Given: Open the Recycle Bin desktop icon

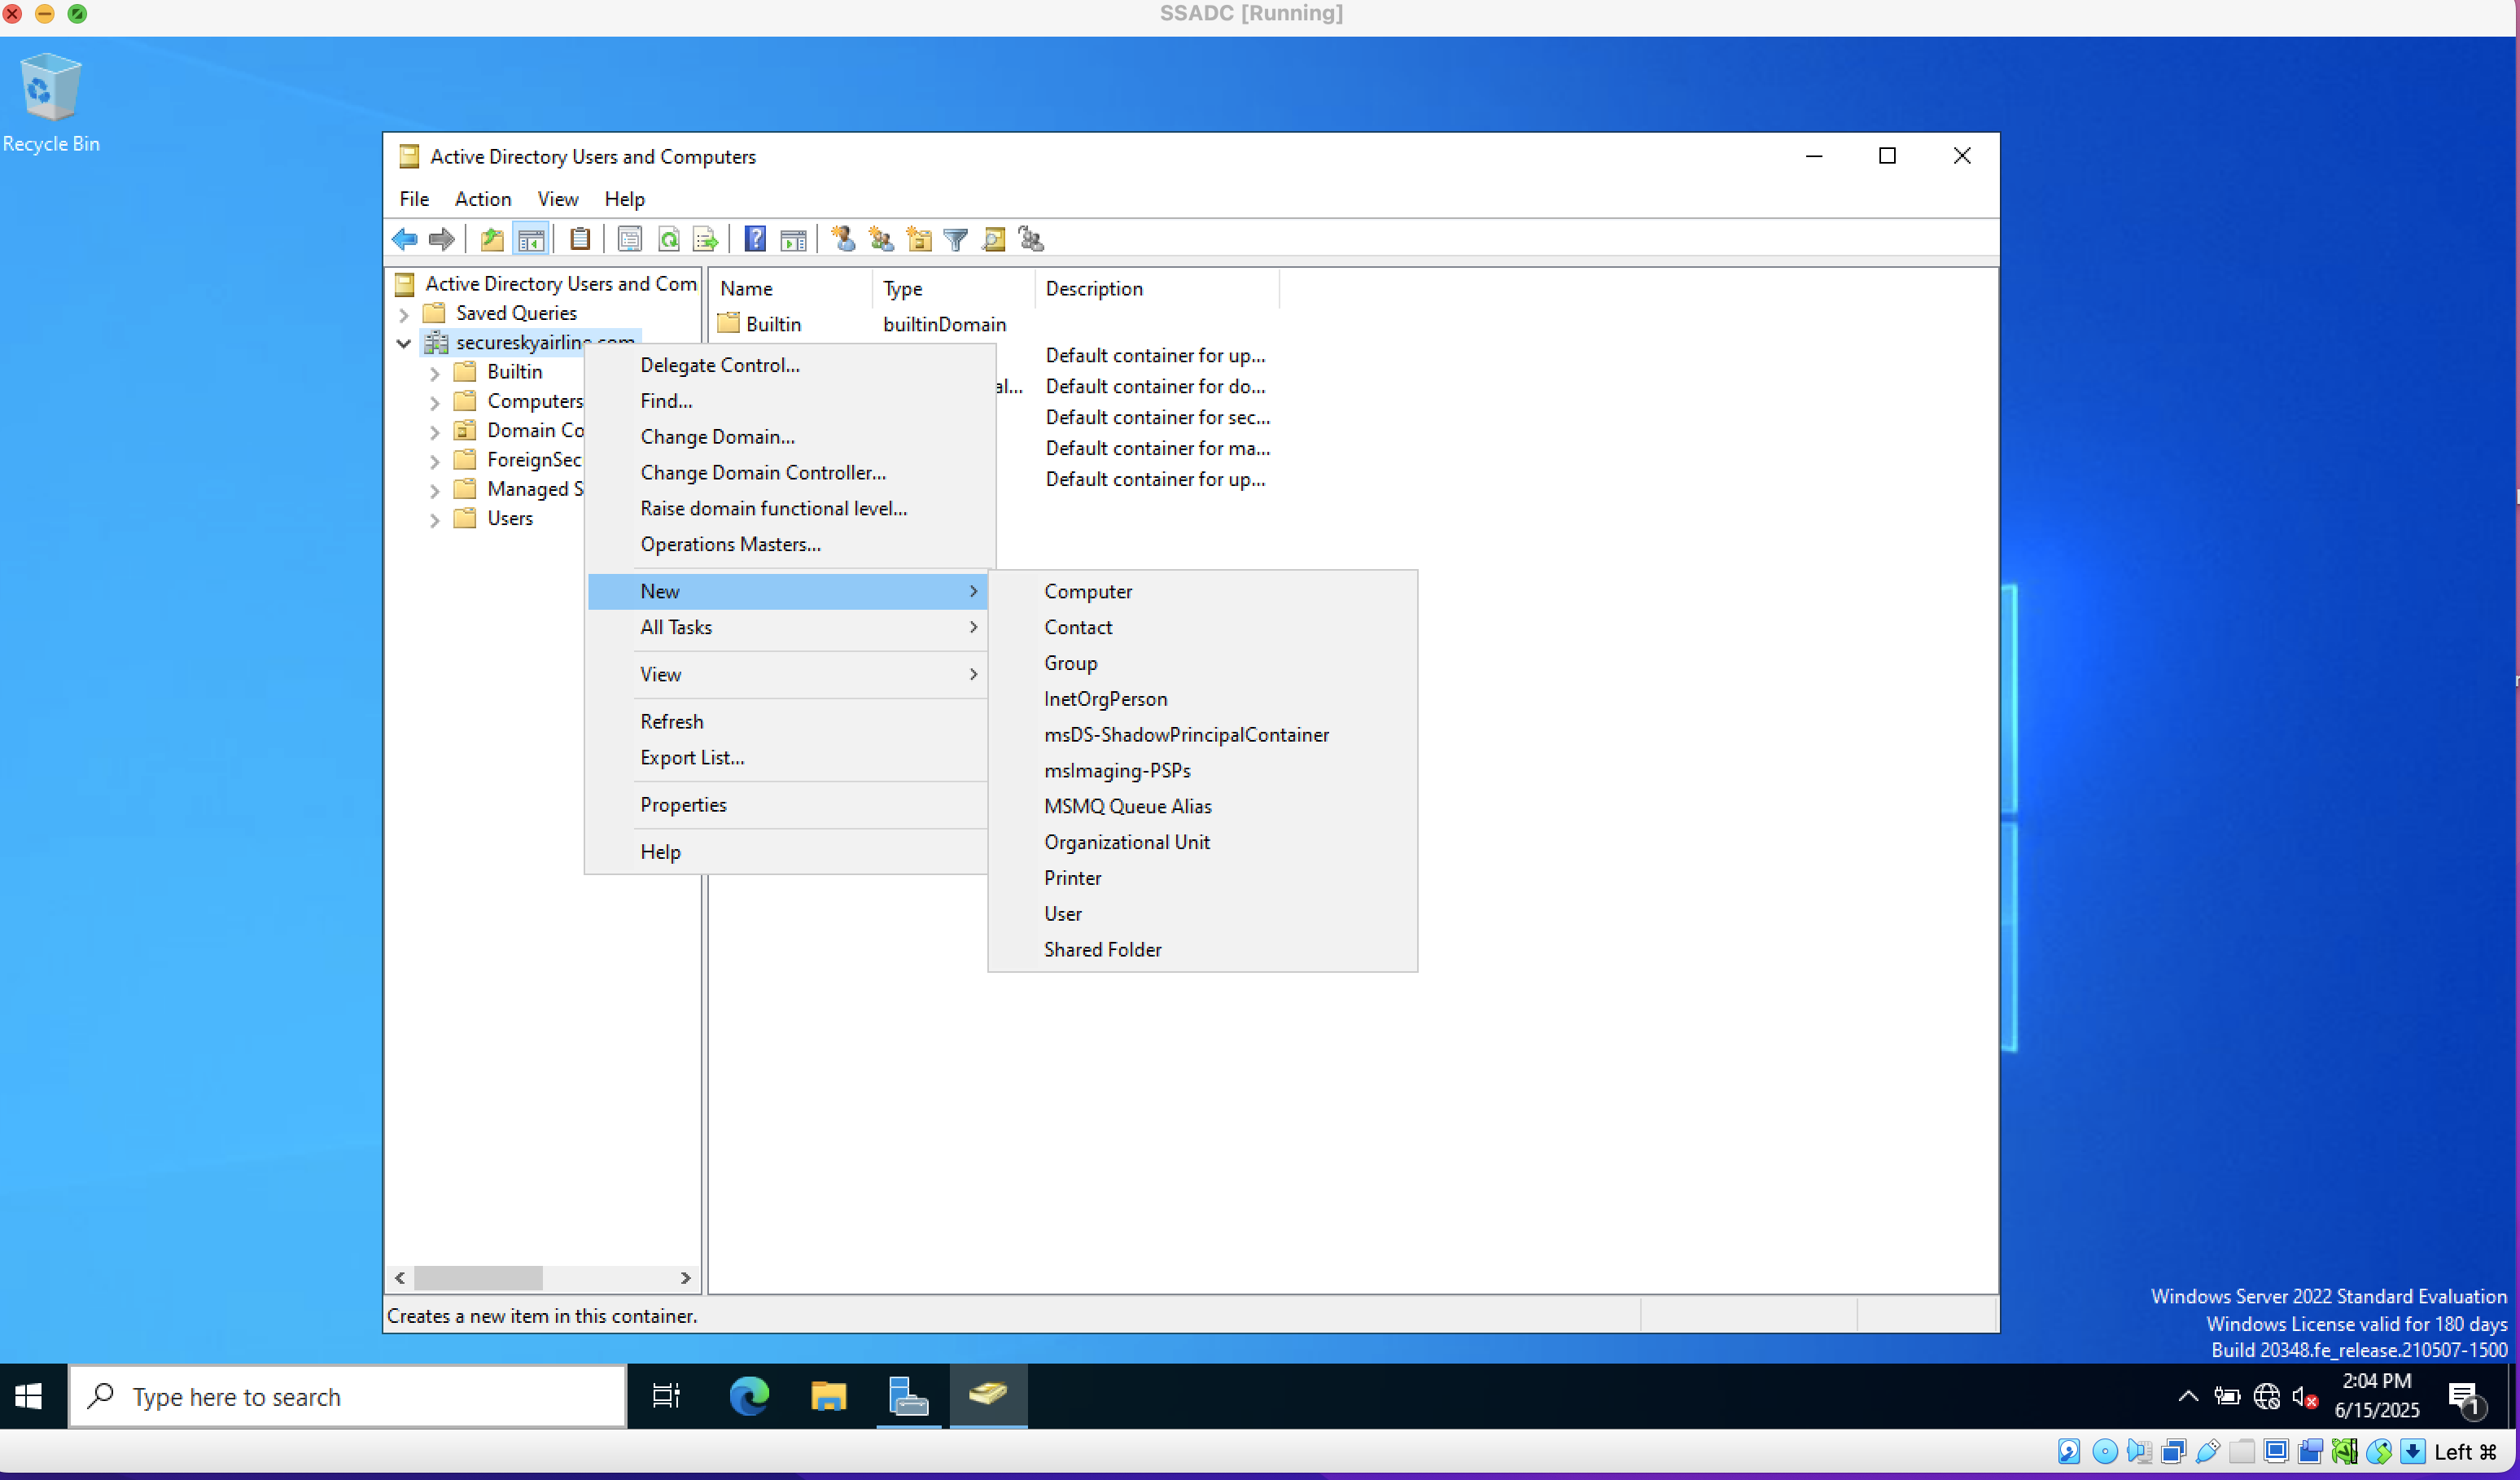Looking at the screenshot, I should 50,103.
